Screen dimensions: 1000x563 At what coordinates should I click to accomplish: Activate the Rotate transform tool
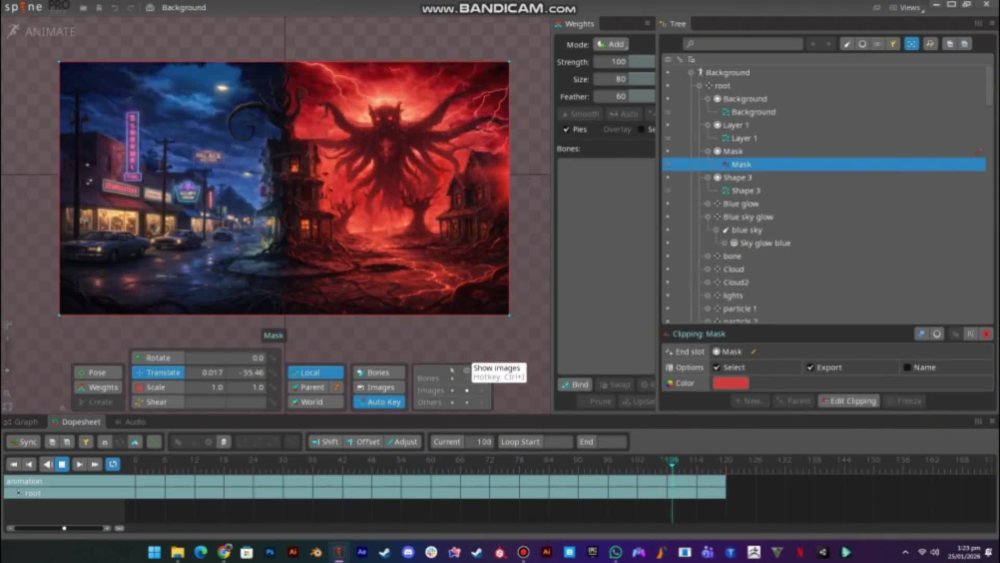pos(158,358)
